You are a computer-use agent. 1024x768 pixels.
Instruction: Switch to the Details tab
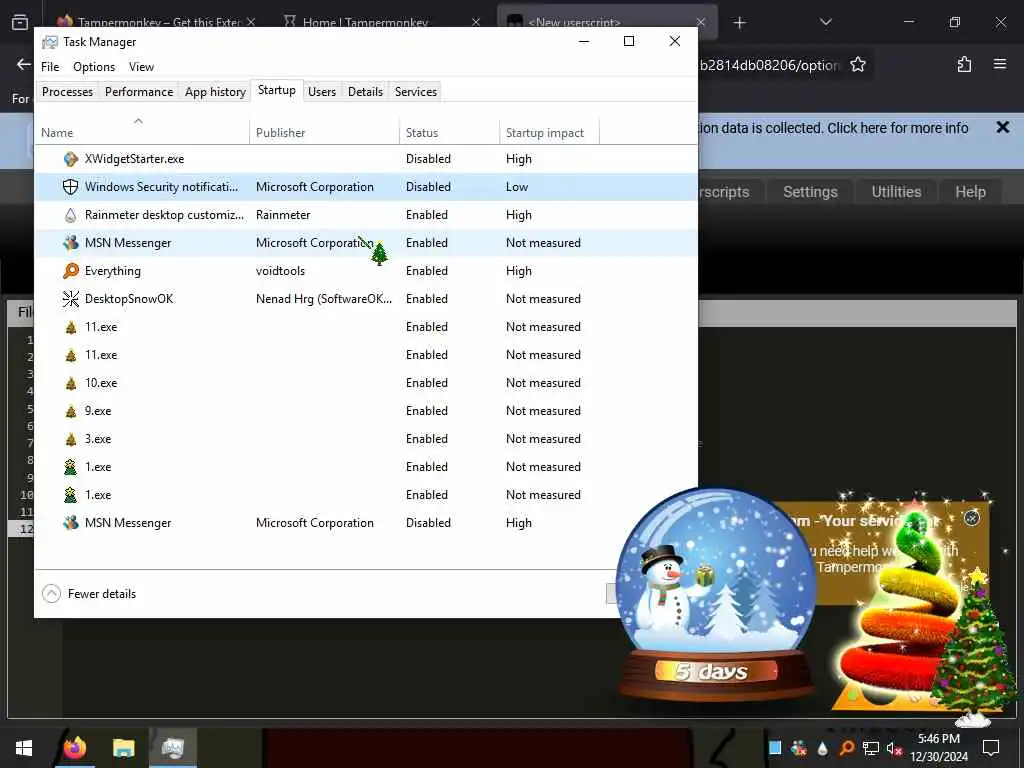(x=365, y=91)
